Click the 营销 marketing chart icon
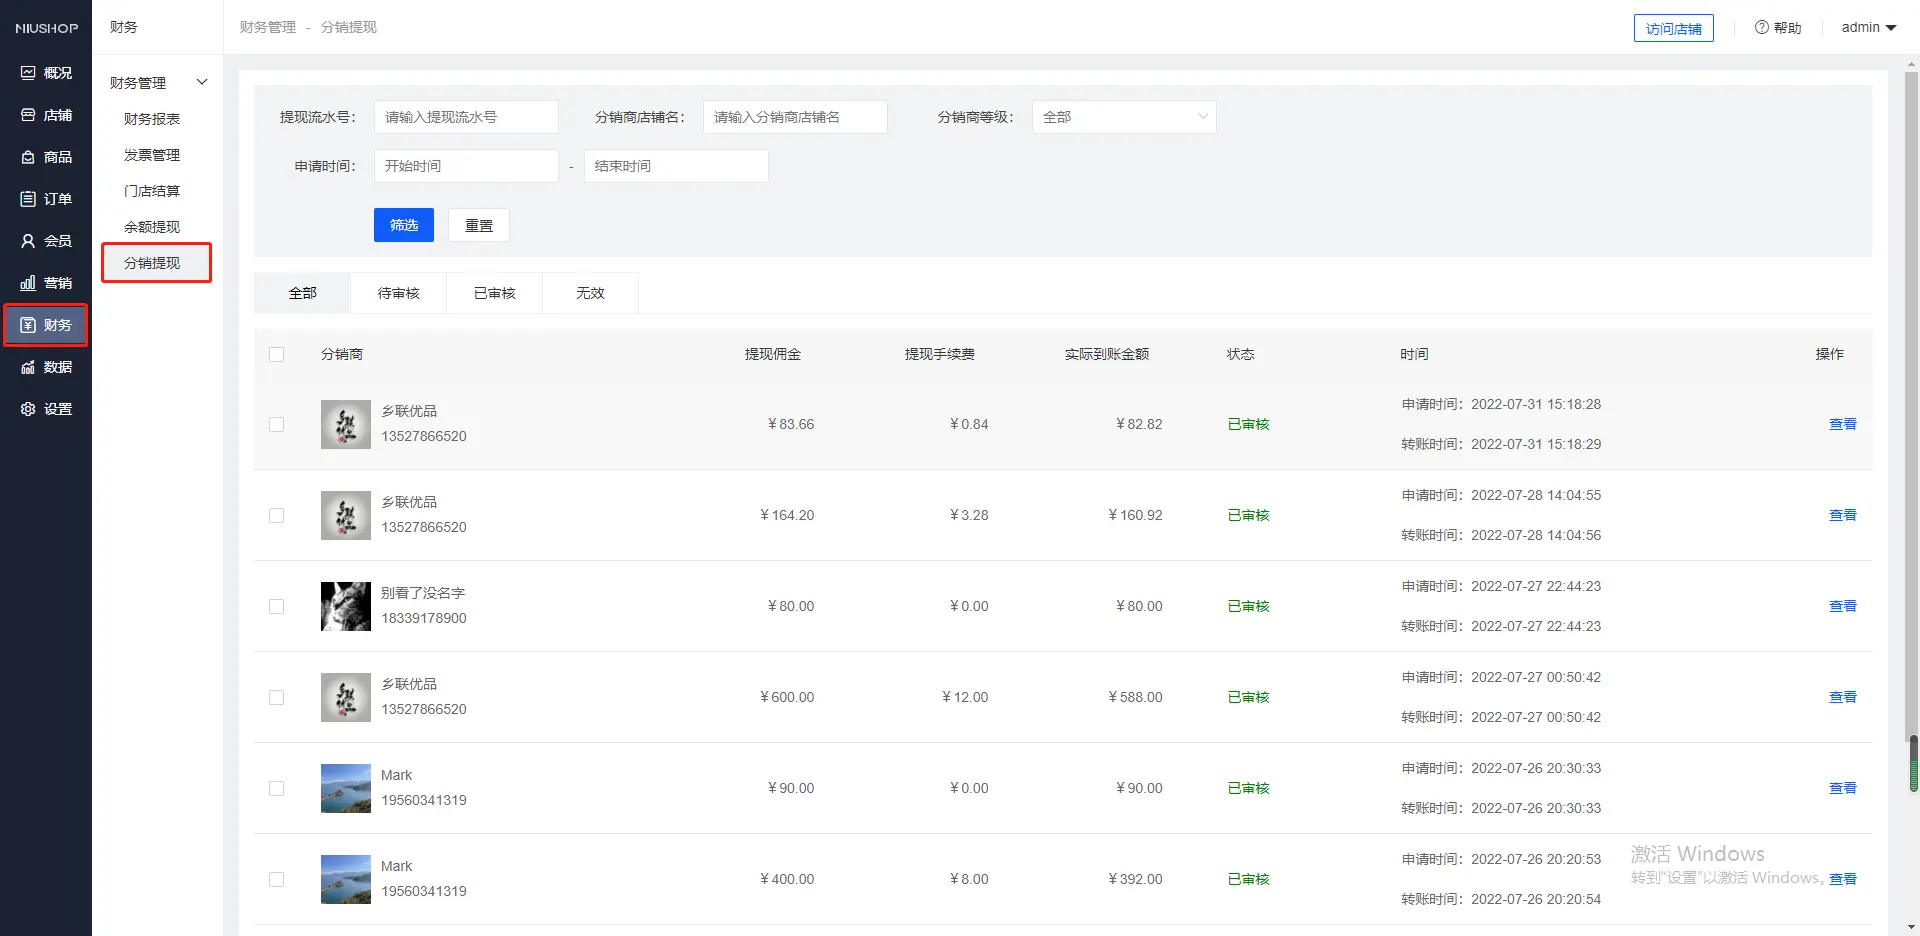 (x=28, y=283)
